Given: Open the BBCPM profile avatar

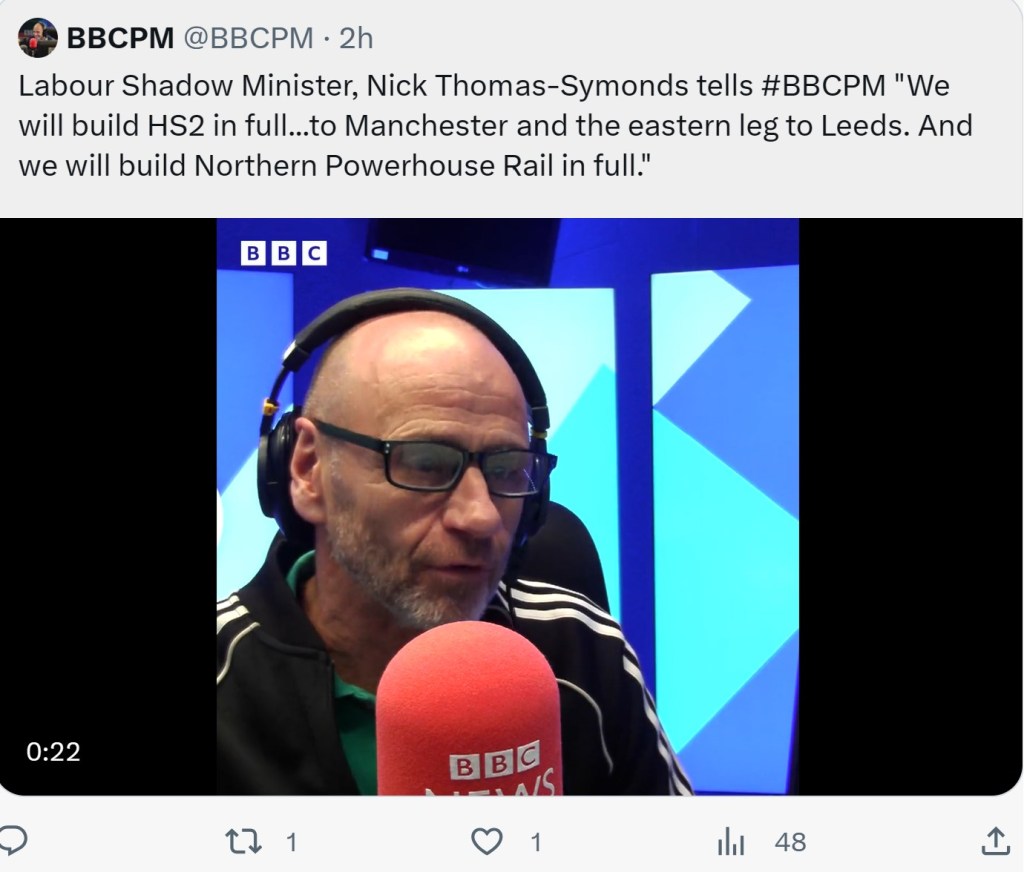Looking at the screenshot, I should (x=38, y=38).
